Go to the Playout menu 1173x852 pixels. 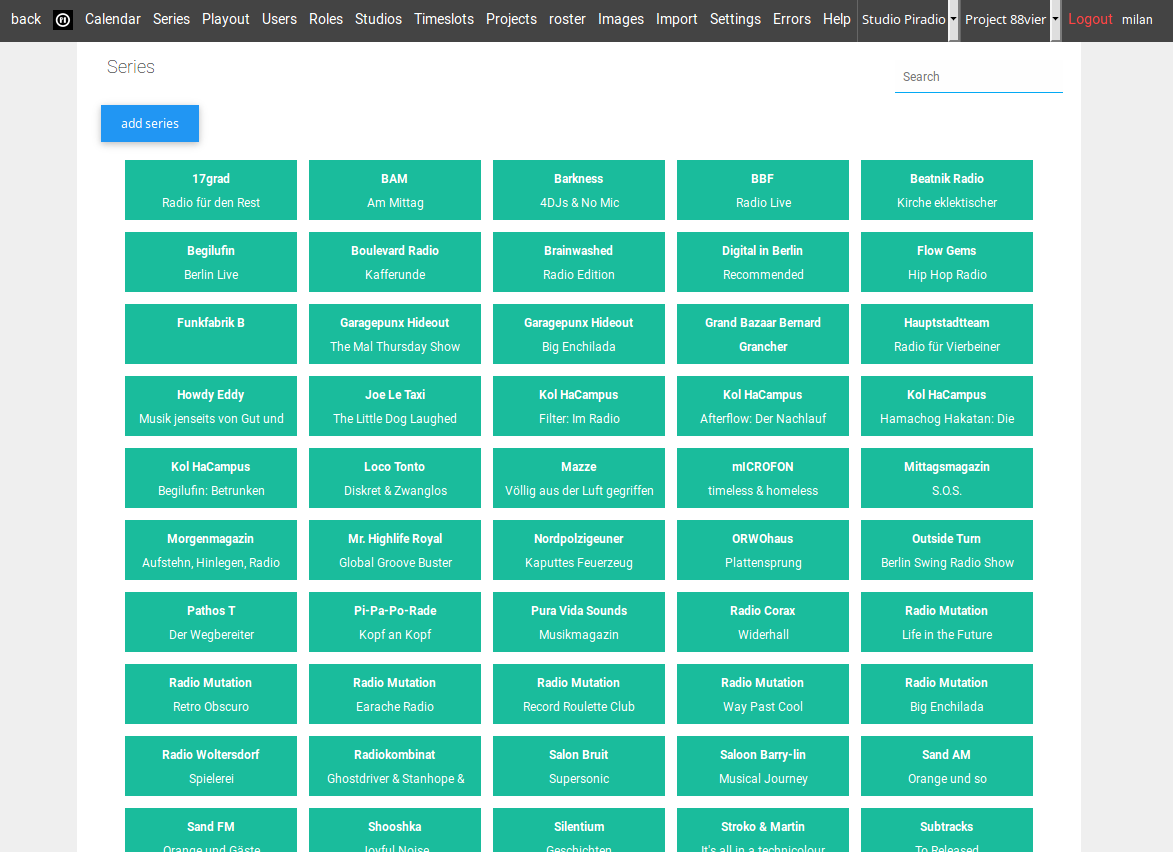click(x=226, y=19)
